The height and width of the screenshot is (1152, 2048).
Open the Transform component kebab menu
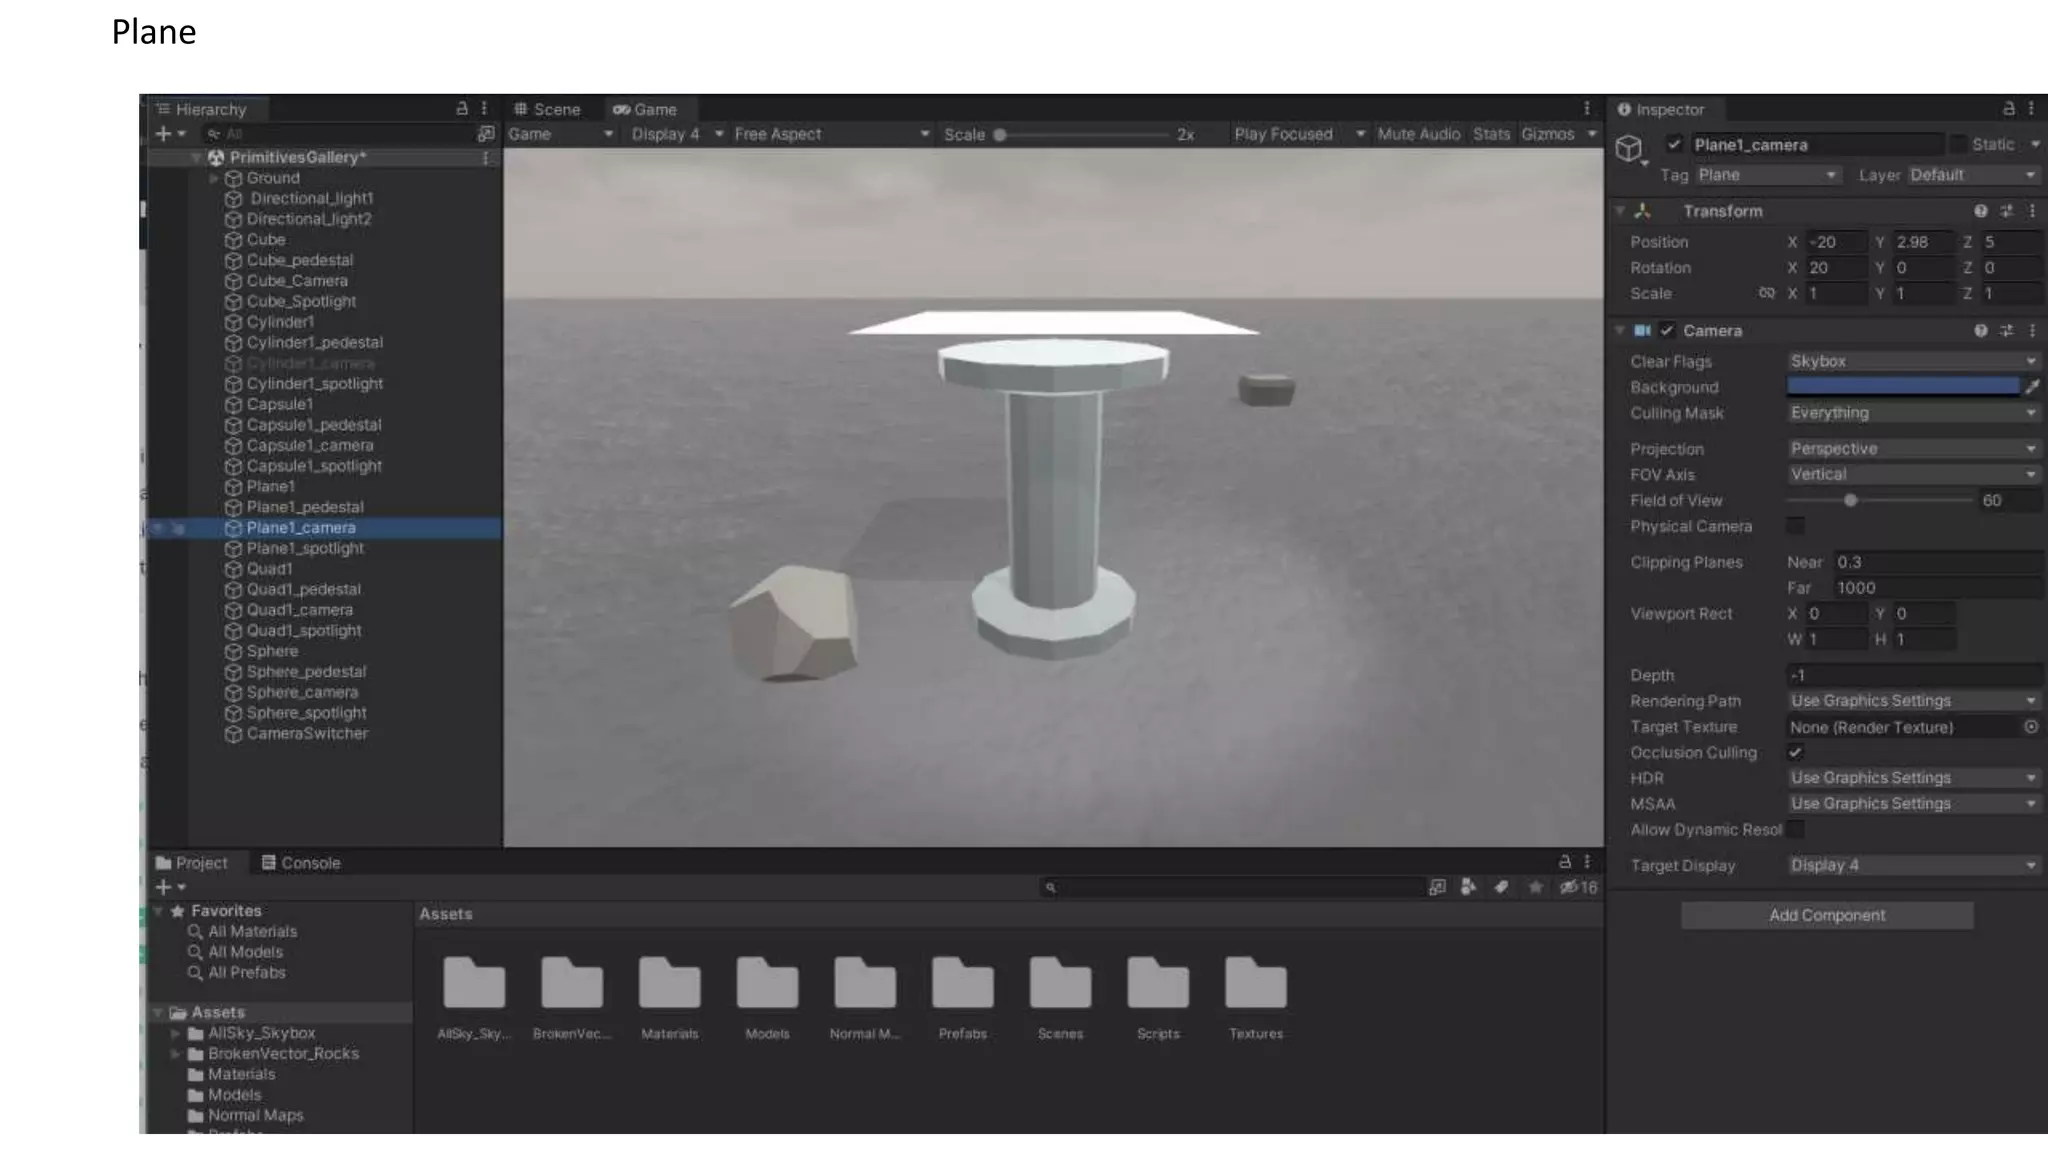[2032, 211]
